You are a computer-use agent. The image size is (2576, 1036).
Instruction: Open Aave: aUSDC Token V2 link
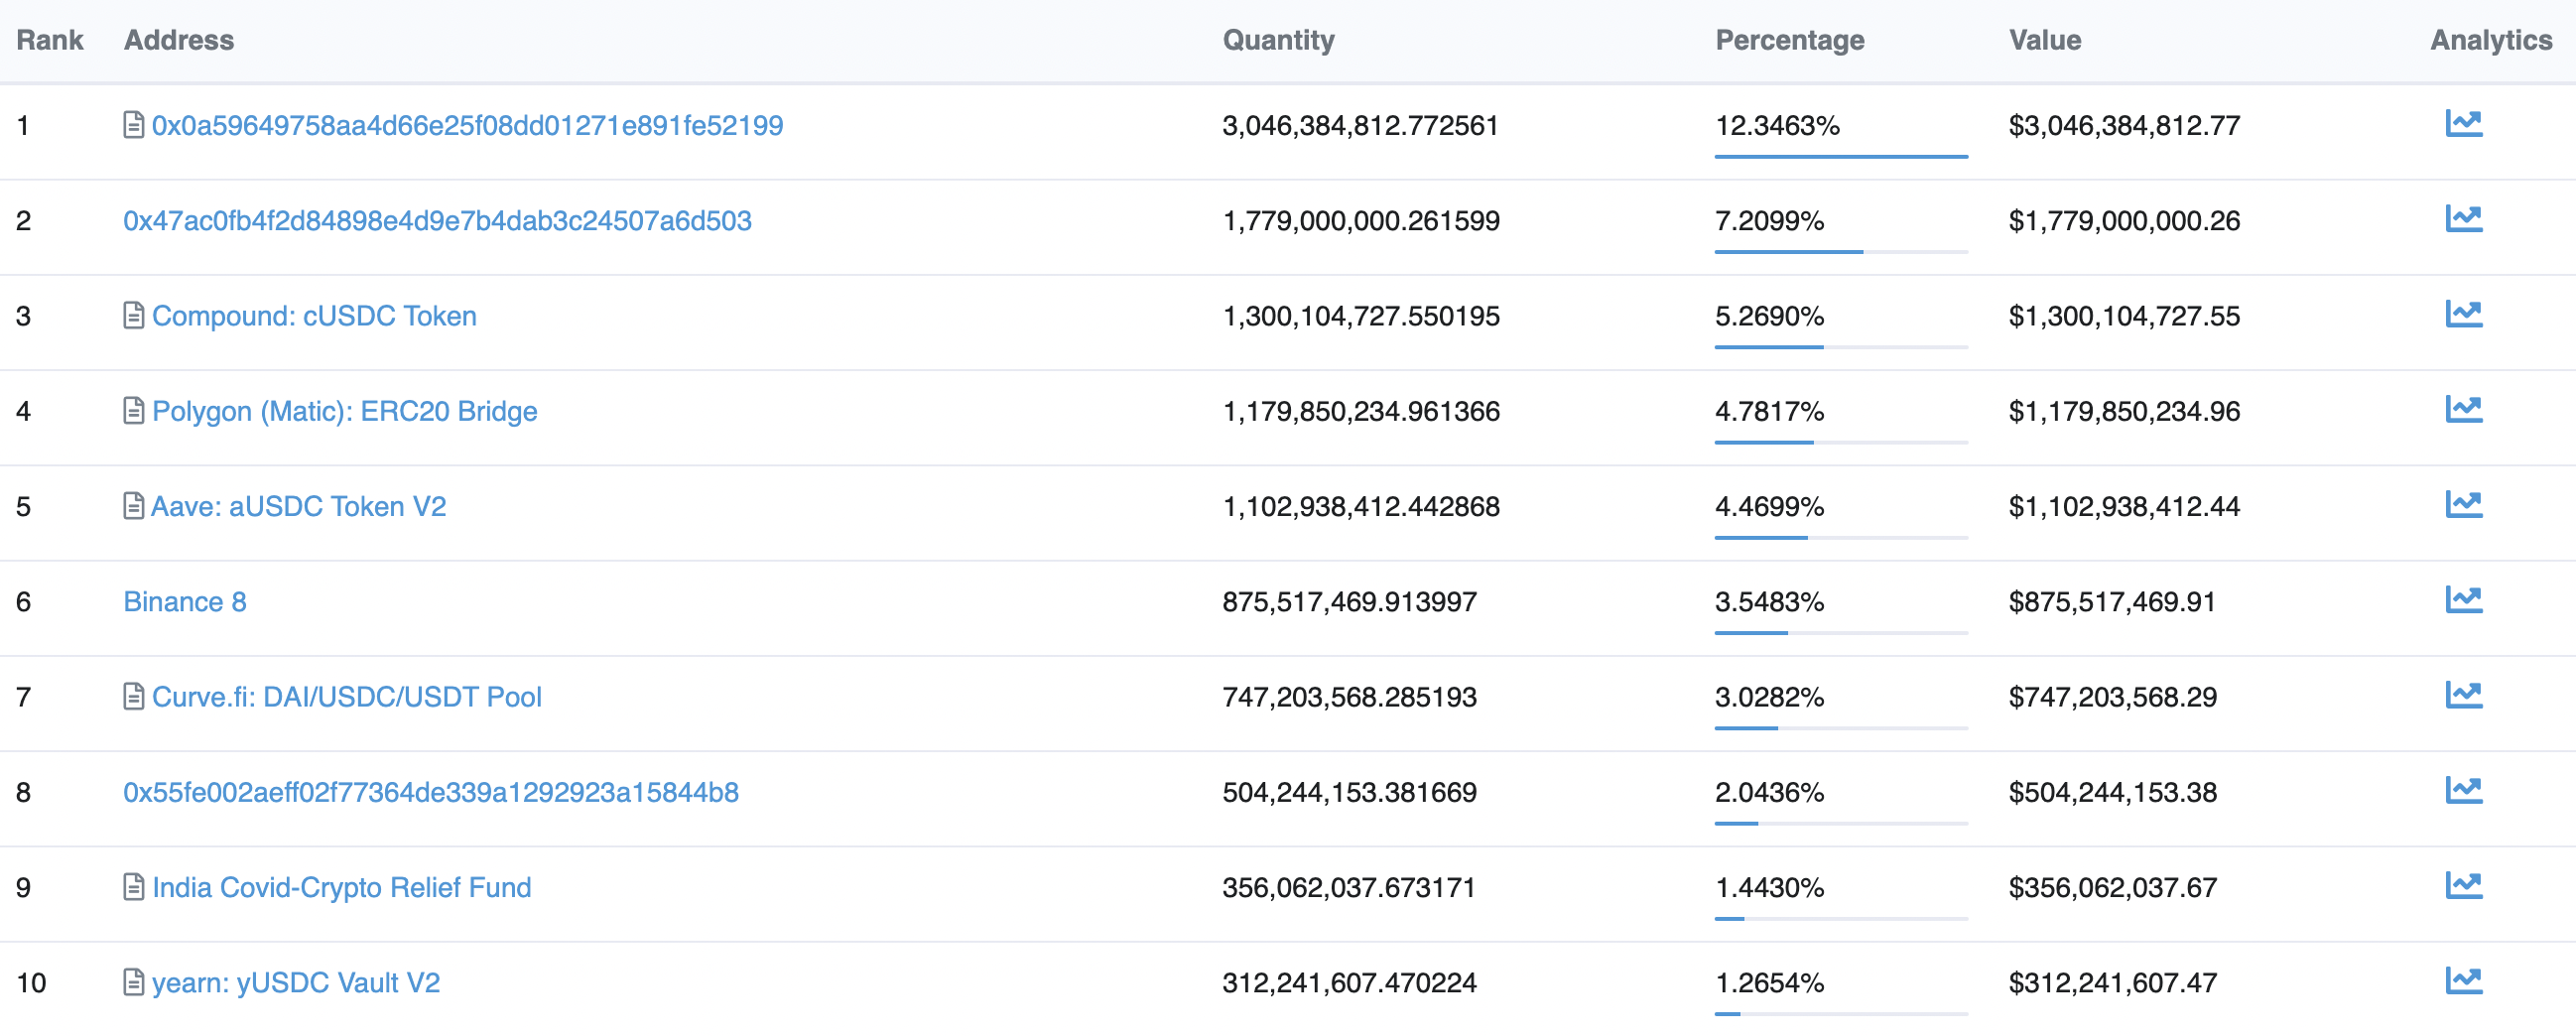click(298, 507)
